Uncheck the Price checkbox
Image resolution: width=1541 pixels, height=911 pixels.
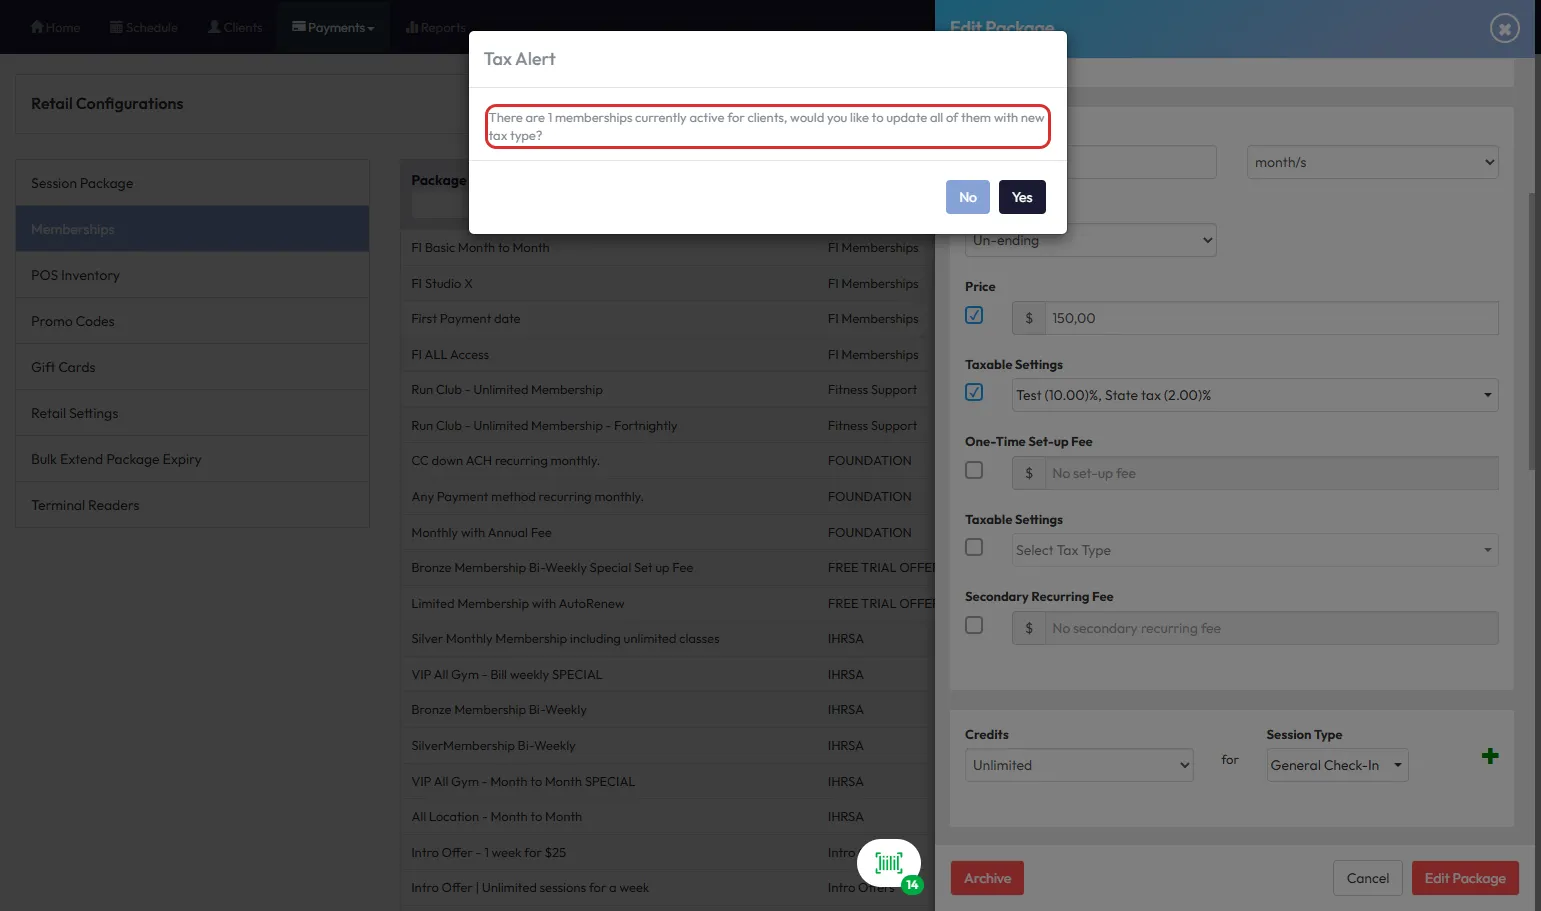pos(974,315)
